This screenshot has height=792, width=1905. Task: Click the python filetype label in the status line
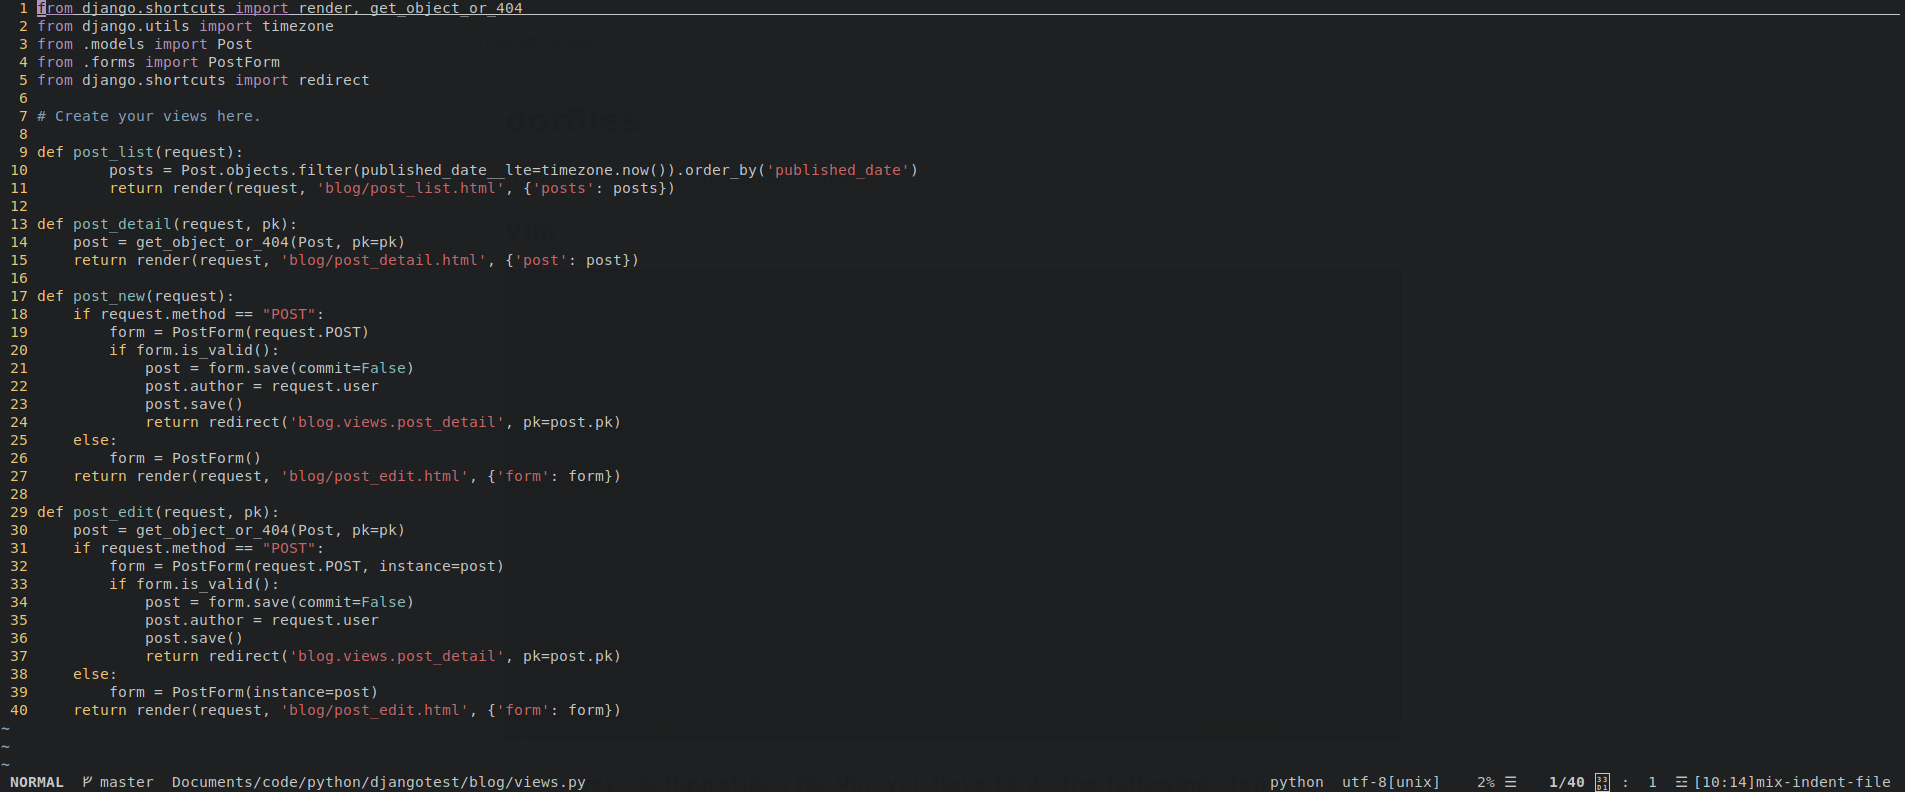(x=1297, y=782)
